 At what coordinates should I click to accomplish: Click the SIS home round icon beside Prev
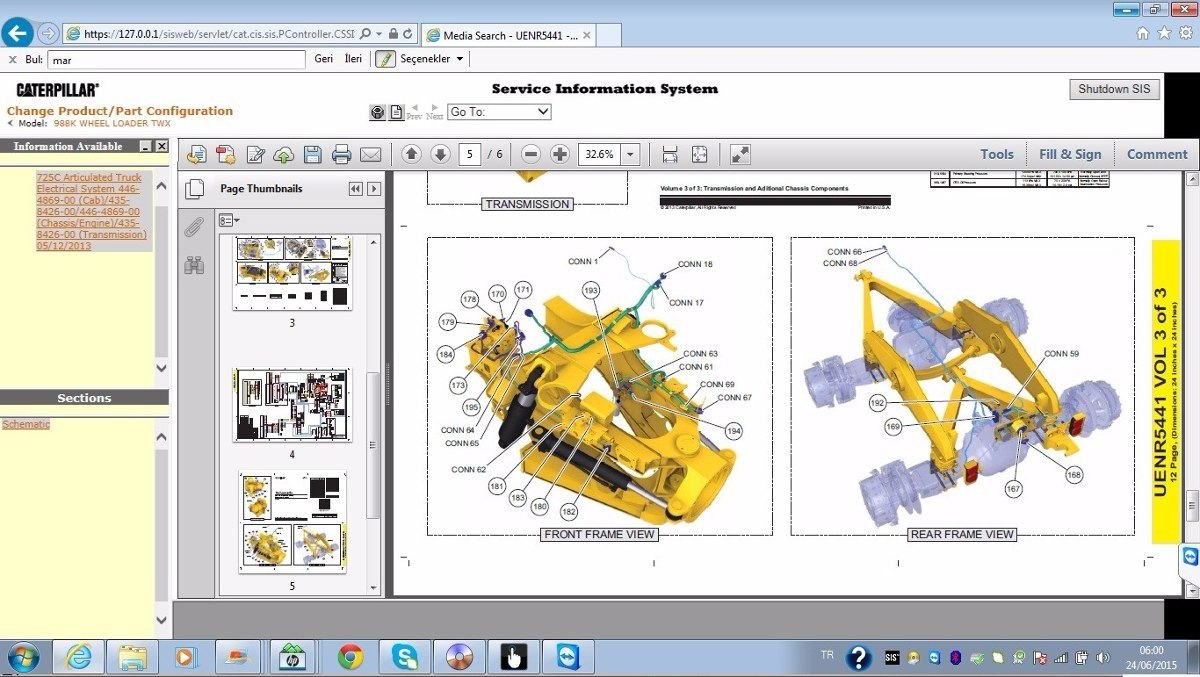[x=377, y=112]
